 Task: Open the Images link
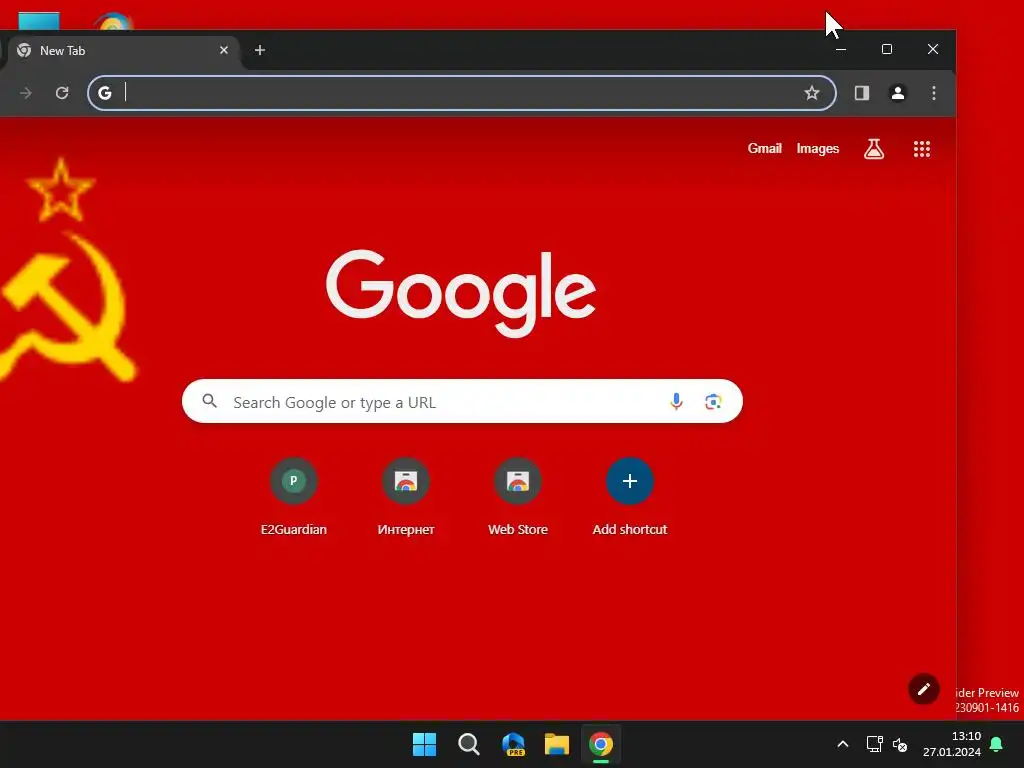818,149
